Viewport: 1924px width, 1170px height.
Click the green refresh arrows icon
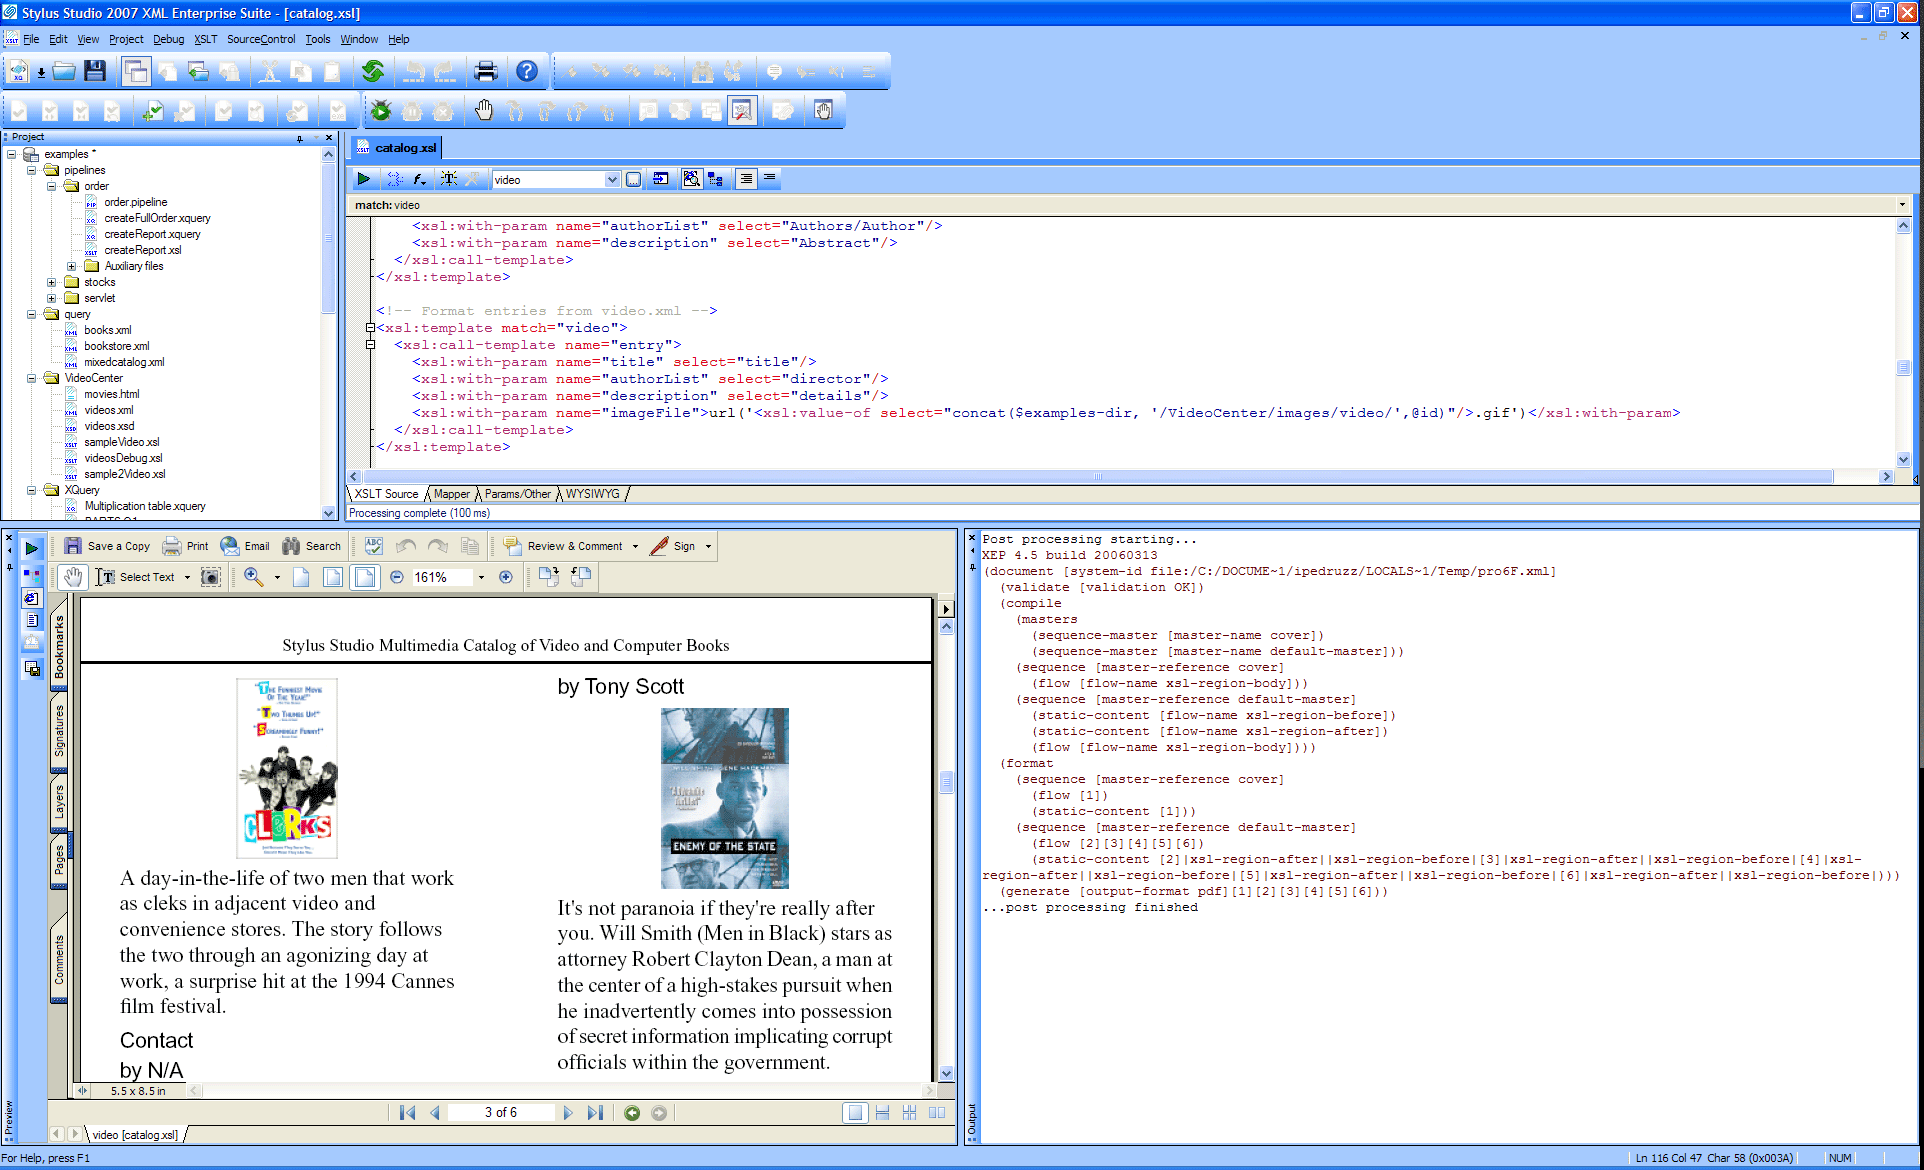pos(373,71)
